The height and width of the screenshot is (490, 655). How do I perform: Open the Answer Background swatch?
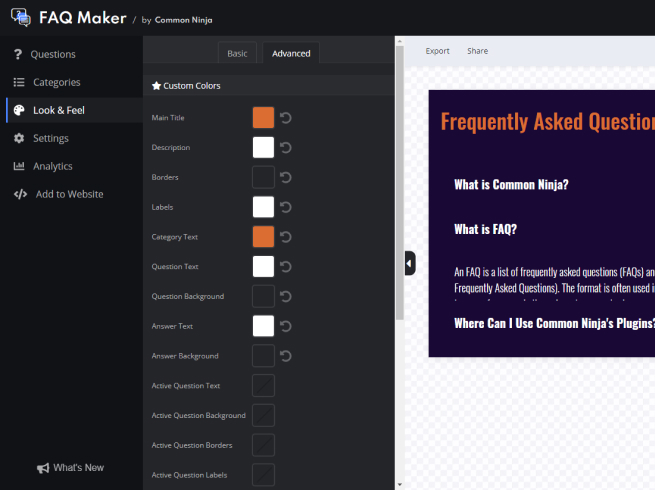click(x=263, y=356)
